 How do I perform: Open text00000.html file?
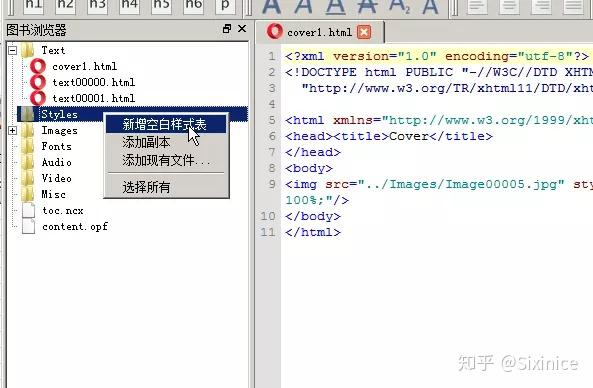click(93, 82)
